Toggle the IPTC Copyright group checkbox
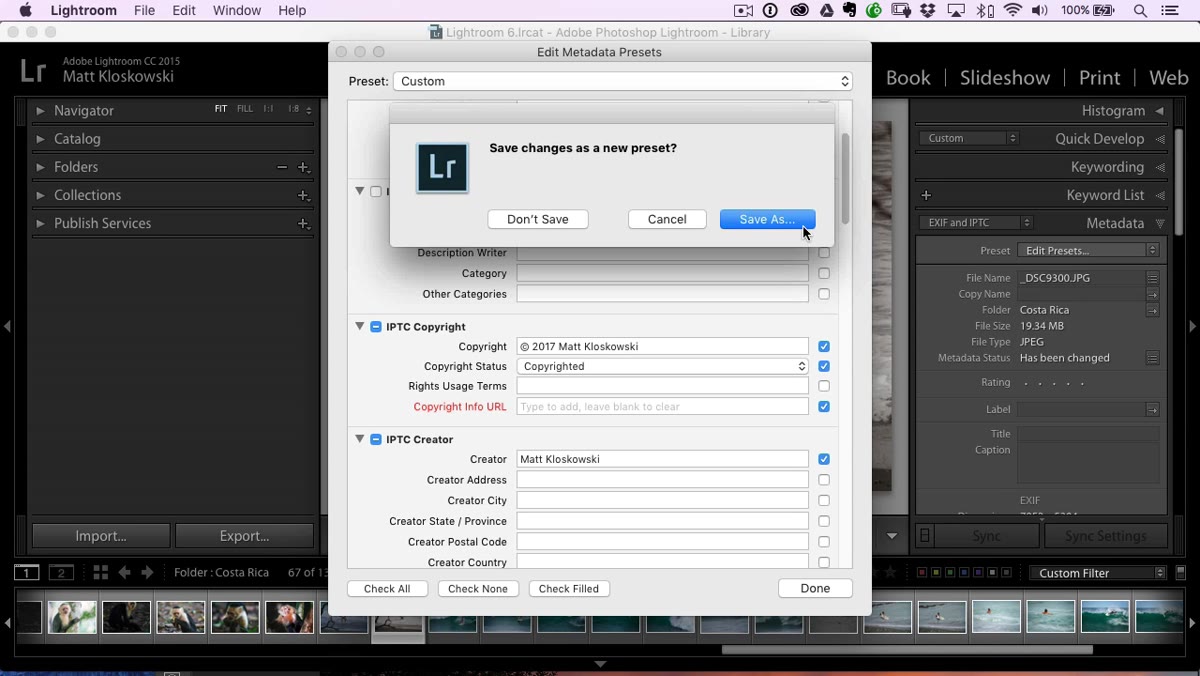Viewport: 1200px width, 676px height. pos(376,327)
